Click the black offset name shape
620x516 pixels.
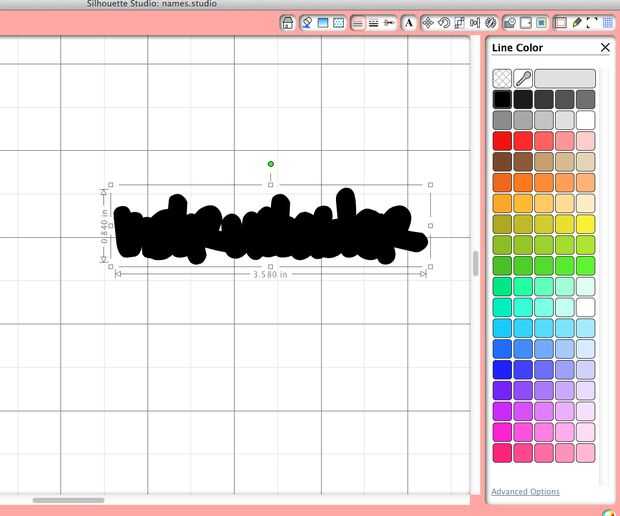pyautogui.click(x=270, y=231)
